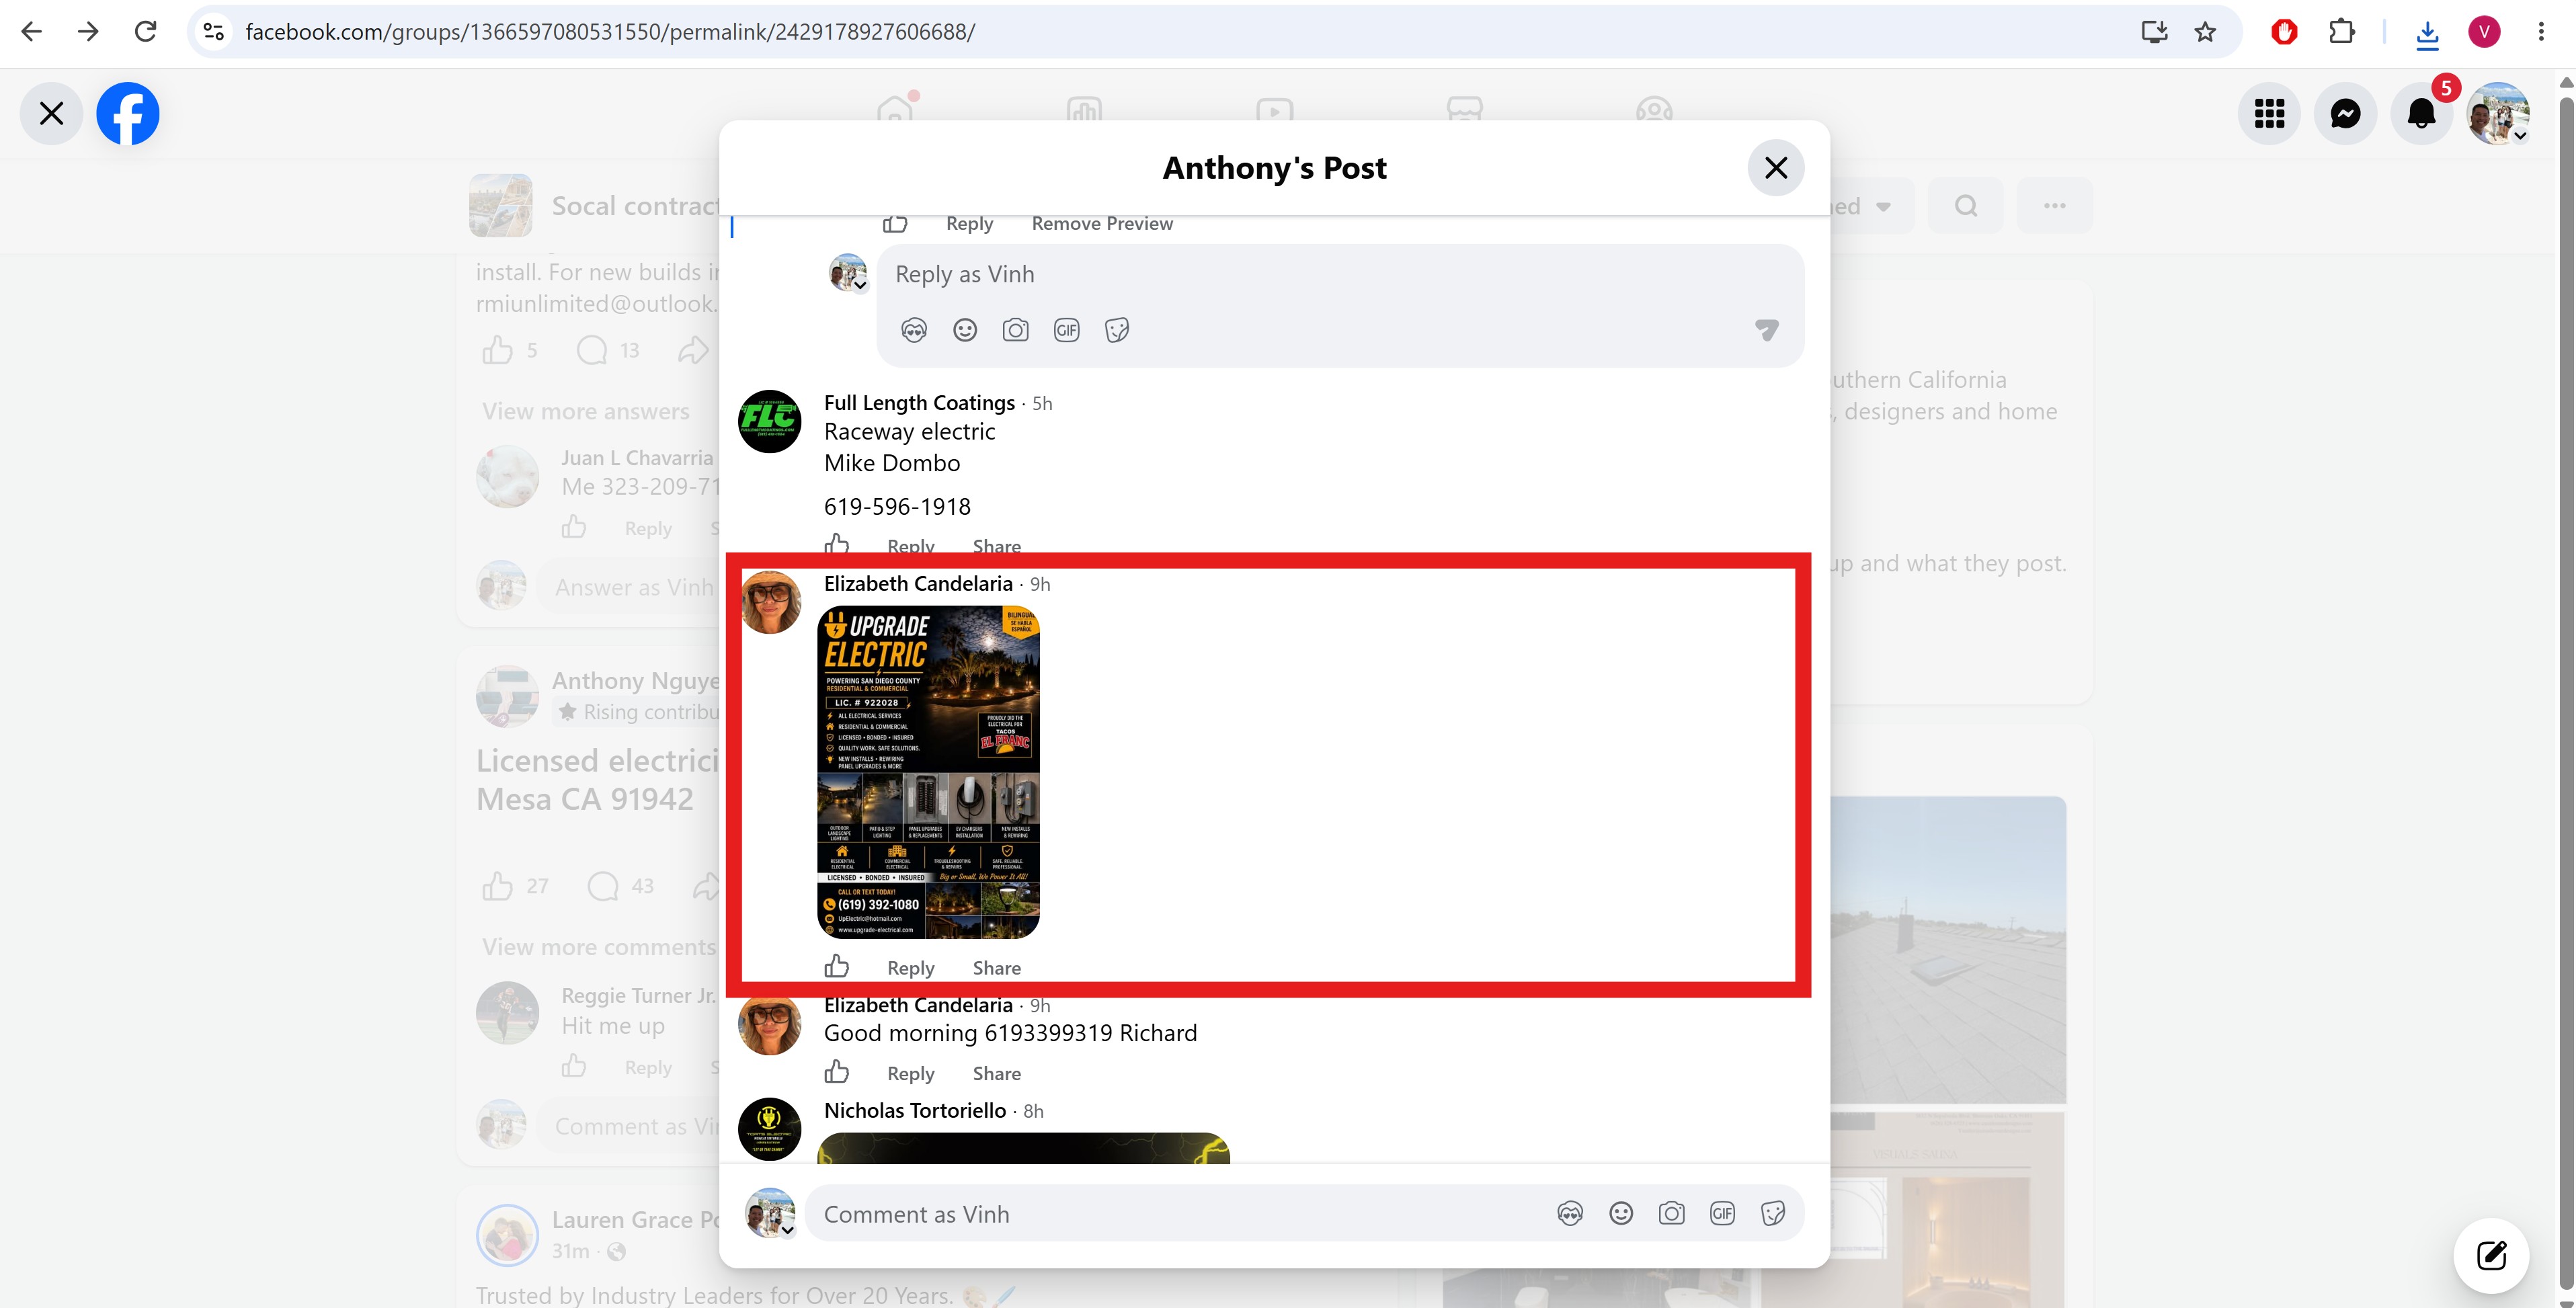Click the address bar showing the facebook.com group URL
This screenshot has width=2576, height=1308.
1180,32
